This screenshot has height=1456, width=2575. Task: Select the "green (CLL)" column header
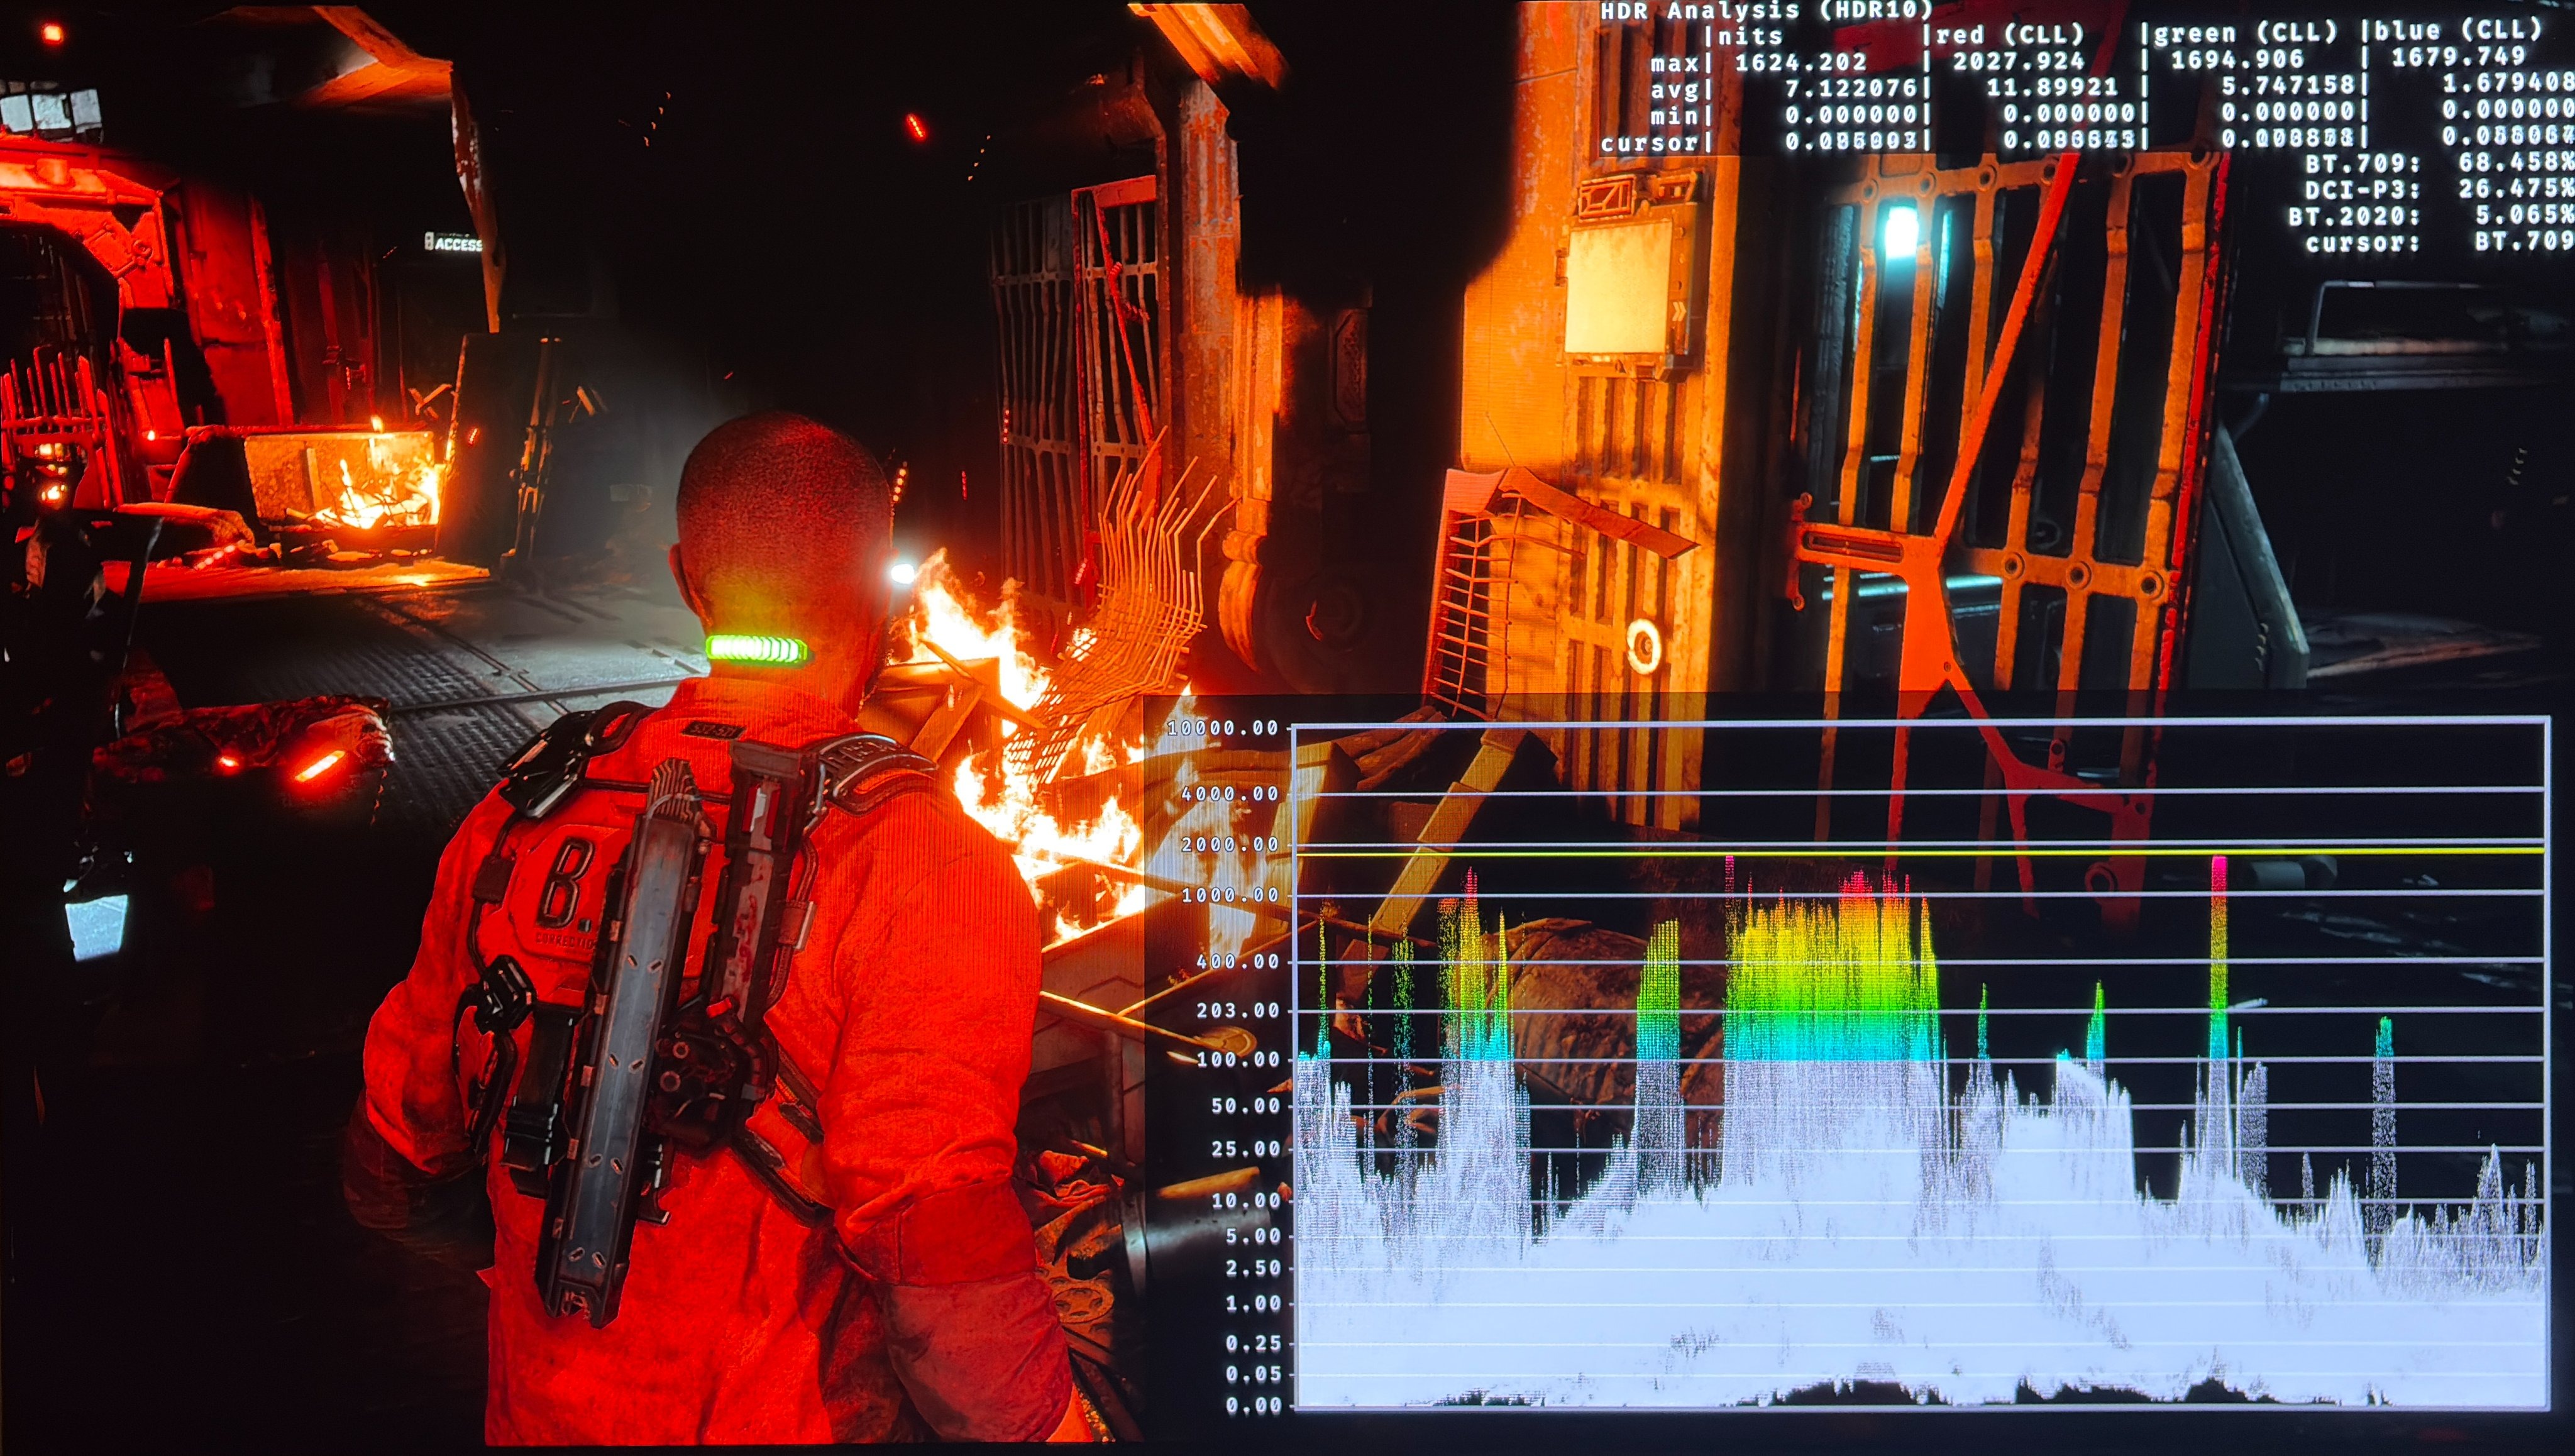pyautogui.click(x=2245, y=33)
